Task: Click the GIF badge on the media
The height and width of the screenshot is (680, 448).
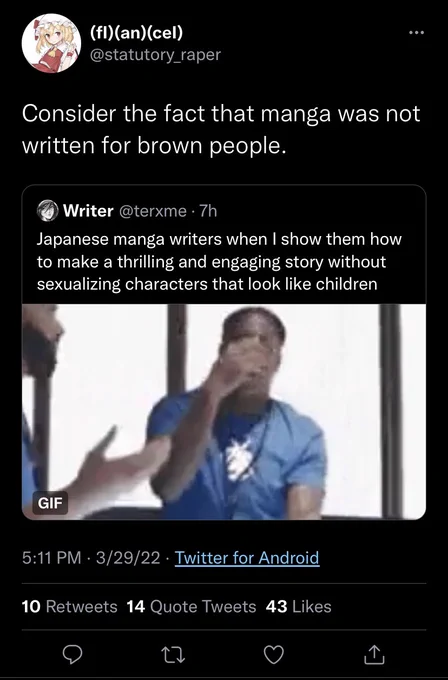Action: point(50,503)
